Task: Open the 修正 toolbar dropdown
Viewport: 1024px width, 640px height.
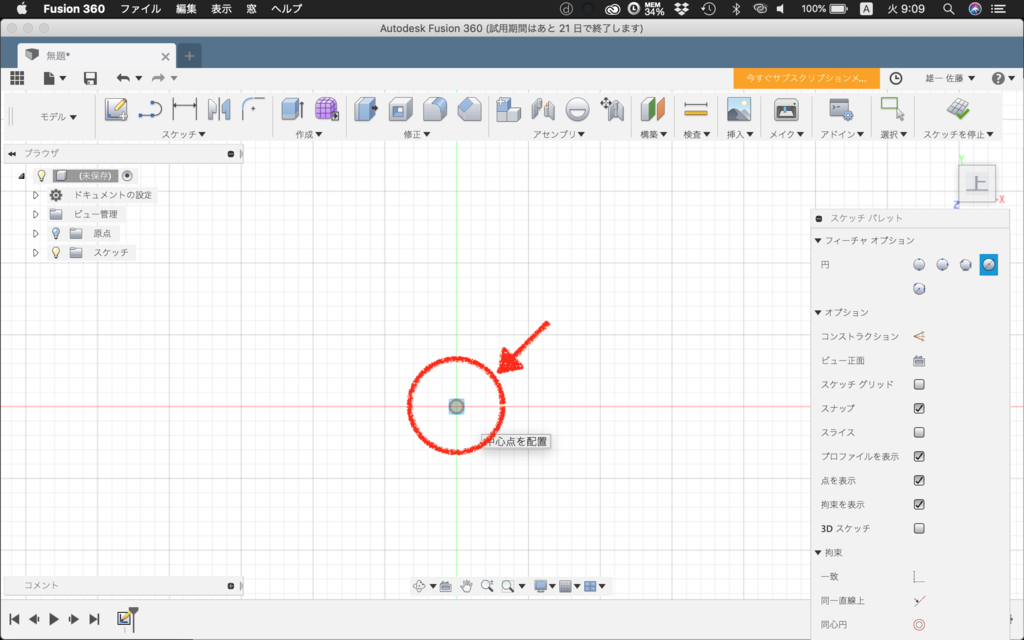Action: tap(417, 134)
